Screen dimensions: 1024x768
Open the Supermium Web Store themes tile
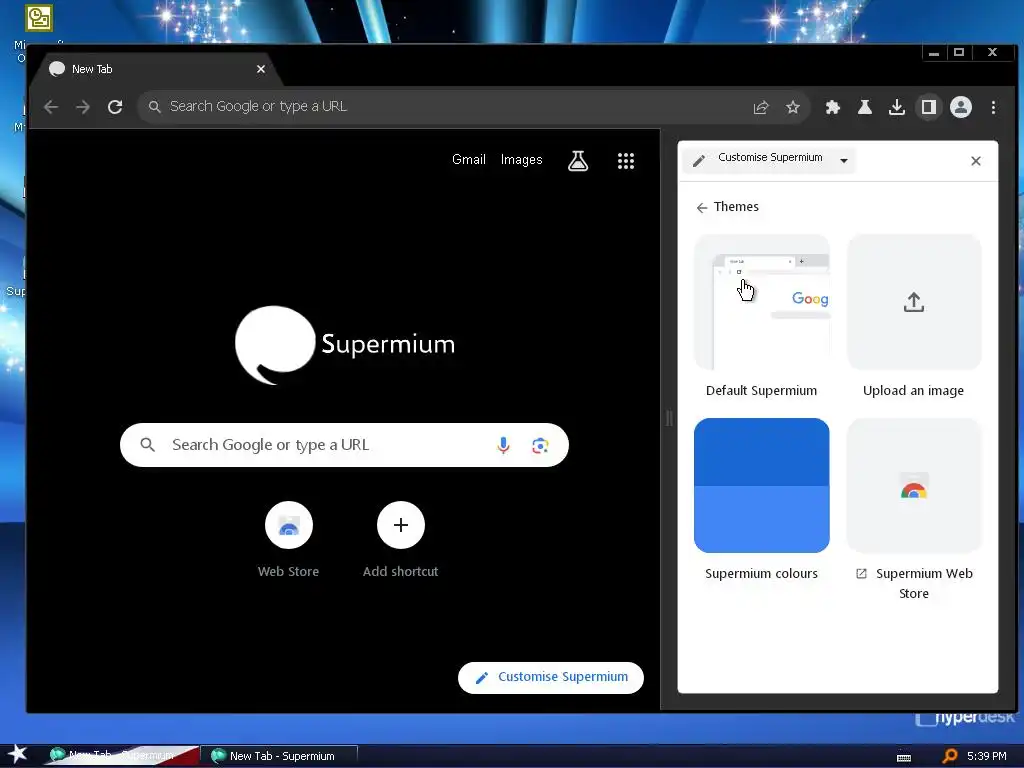[914, 485]
